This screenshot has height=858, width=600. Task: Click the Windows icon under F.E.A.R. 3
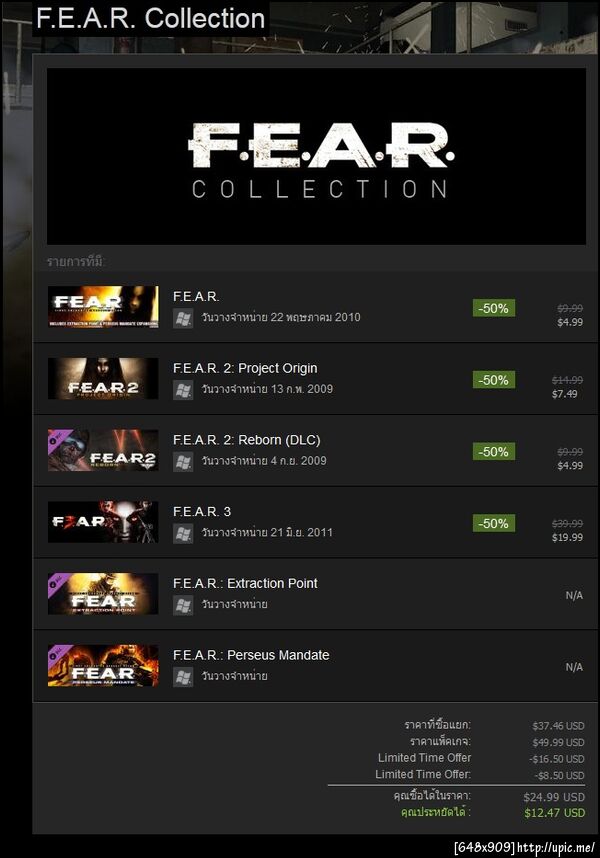(183, 533)
